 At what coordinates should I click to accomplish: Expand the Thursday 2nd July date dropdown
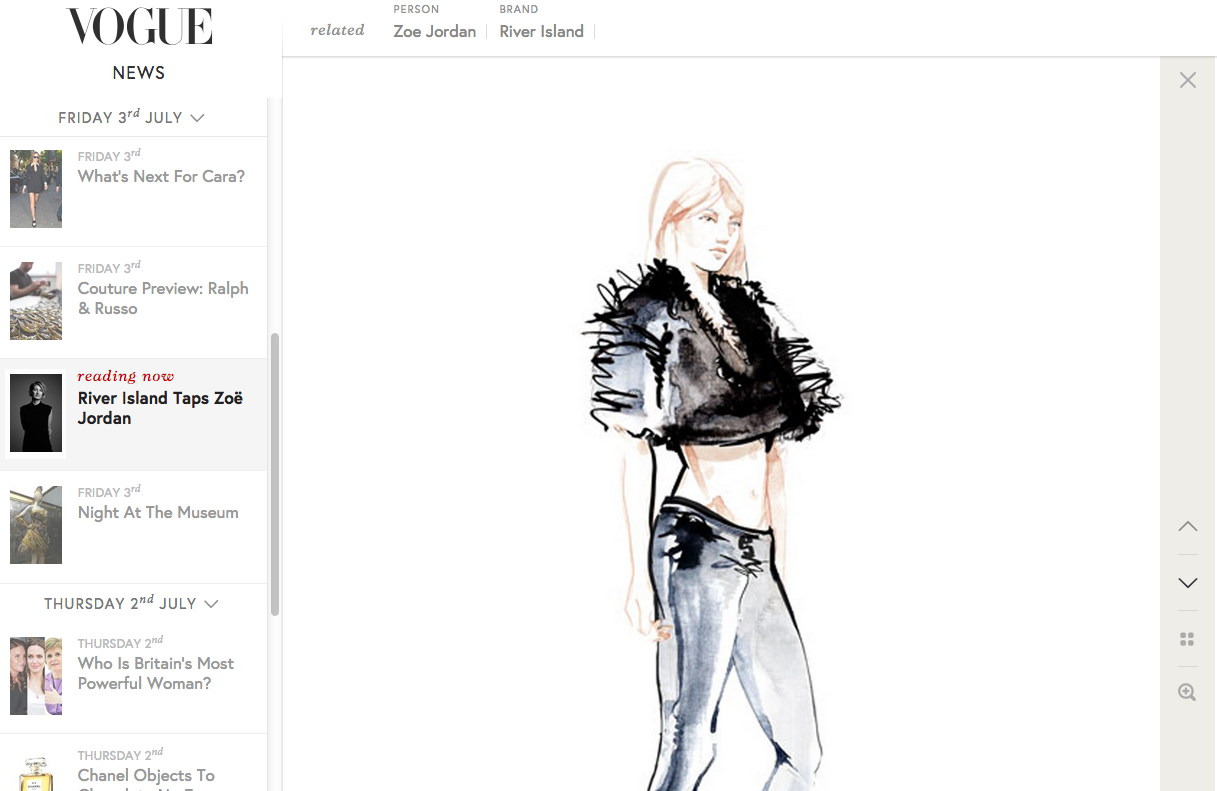132,603
